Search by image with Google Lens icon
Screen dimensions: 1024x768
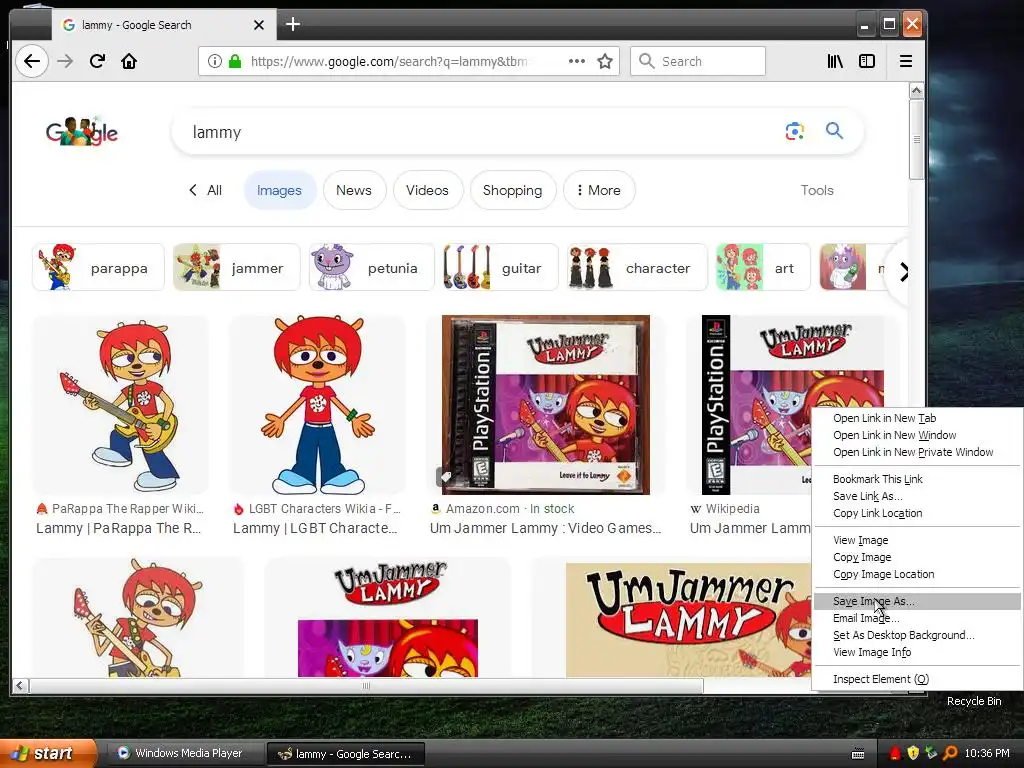click(794, 131)
